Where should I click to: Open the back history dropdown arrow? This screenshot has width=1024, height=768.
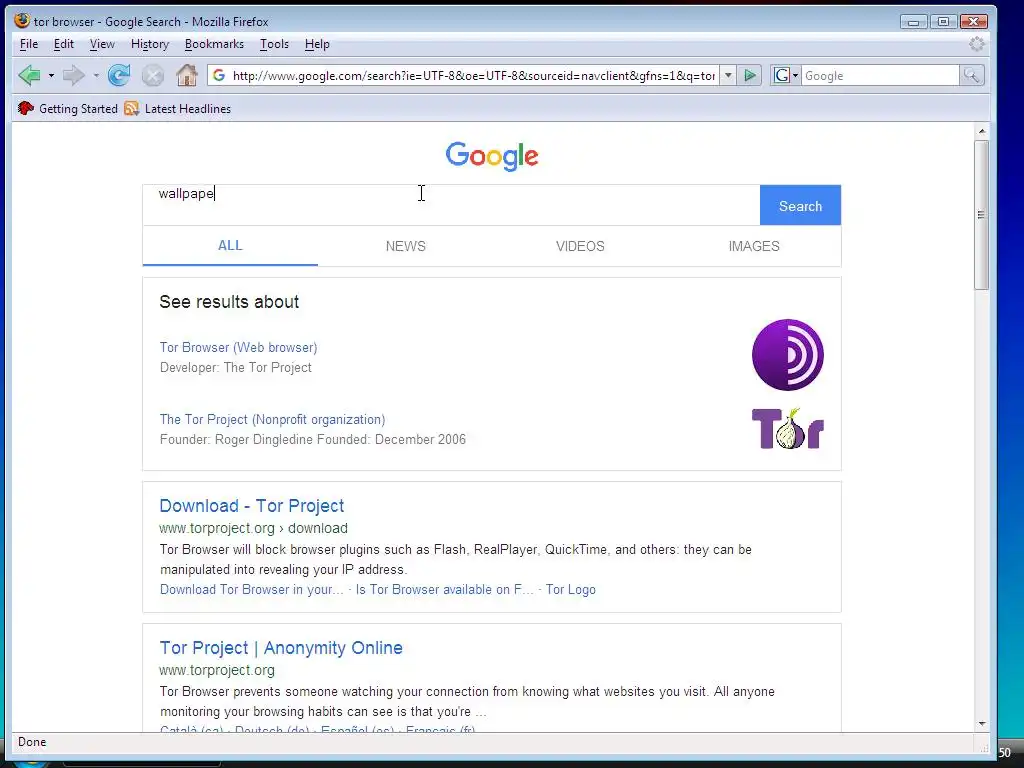tap(51, 76)
